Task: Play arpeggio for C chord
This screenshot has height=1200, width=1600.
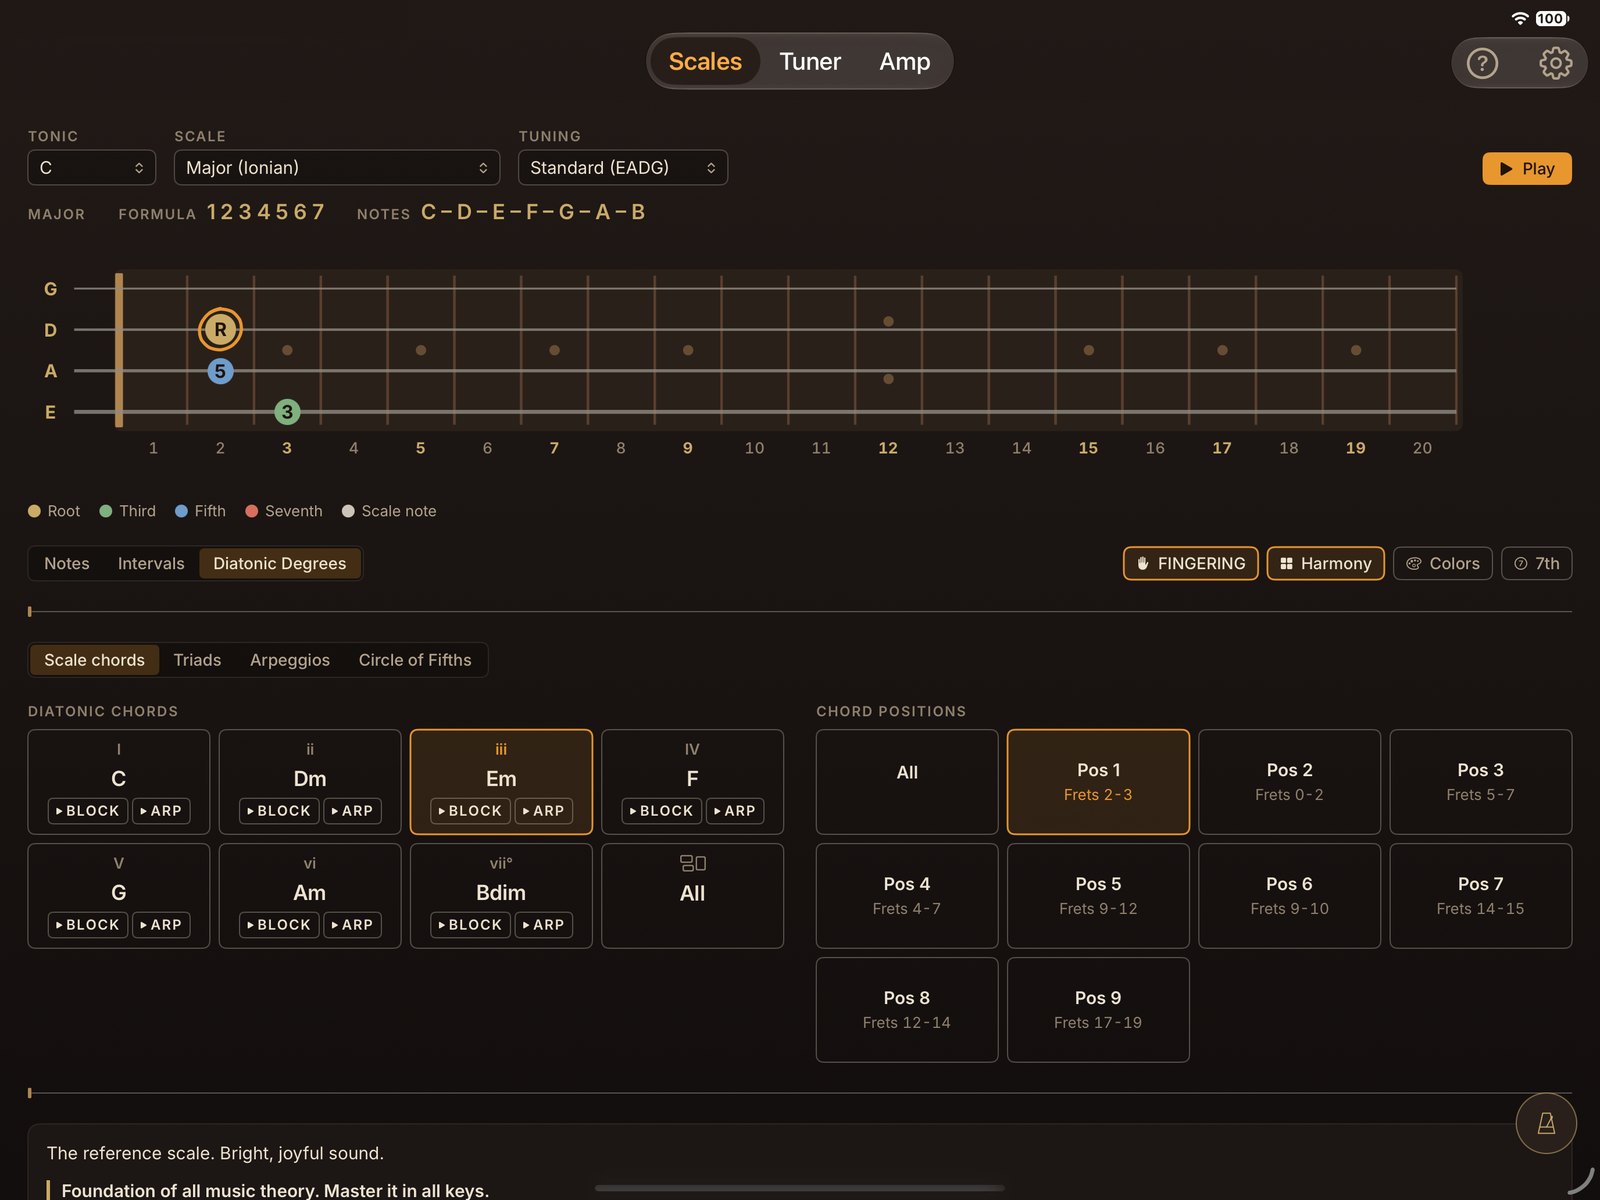Action: click(x=161, y=811)
